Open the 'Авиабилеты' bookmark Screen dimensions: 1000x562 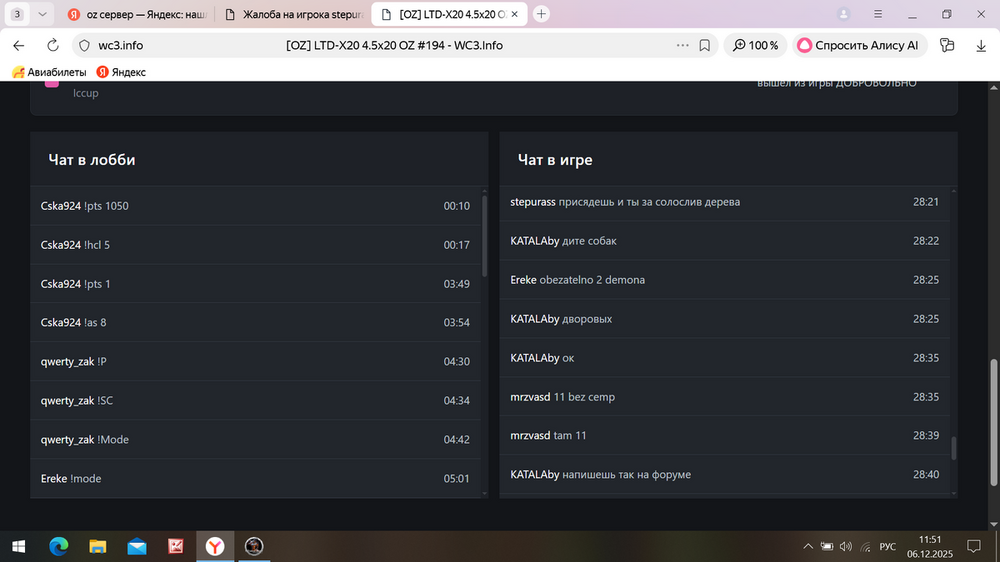(x=49, y=72)
